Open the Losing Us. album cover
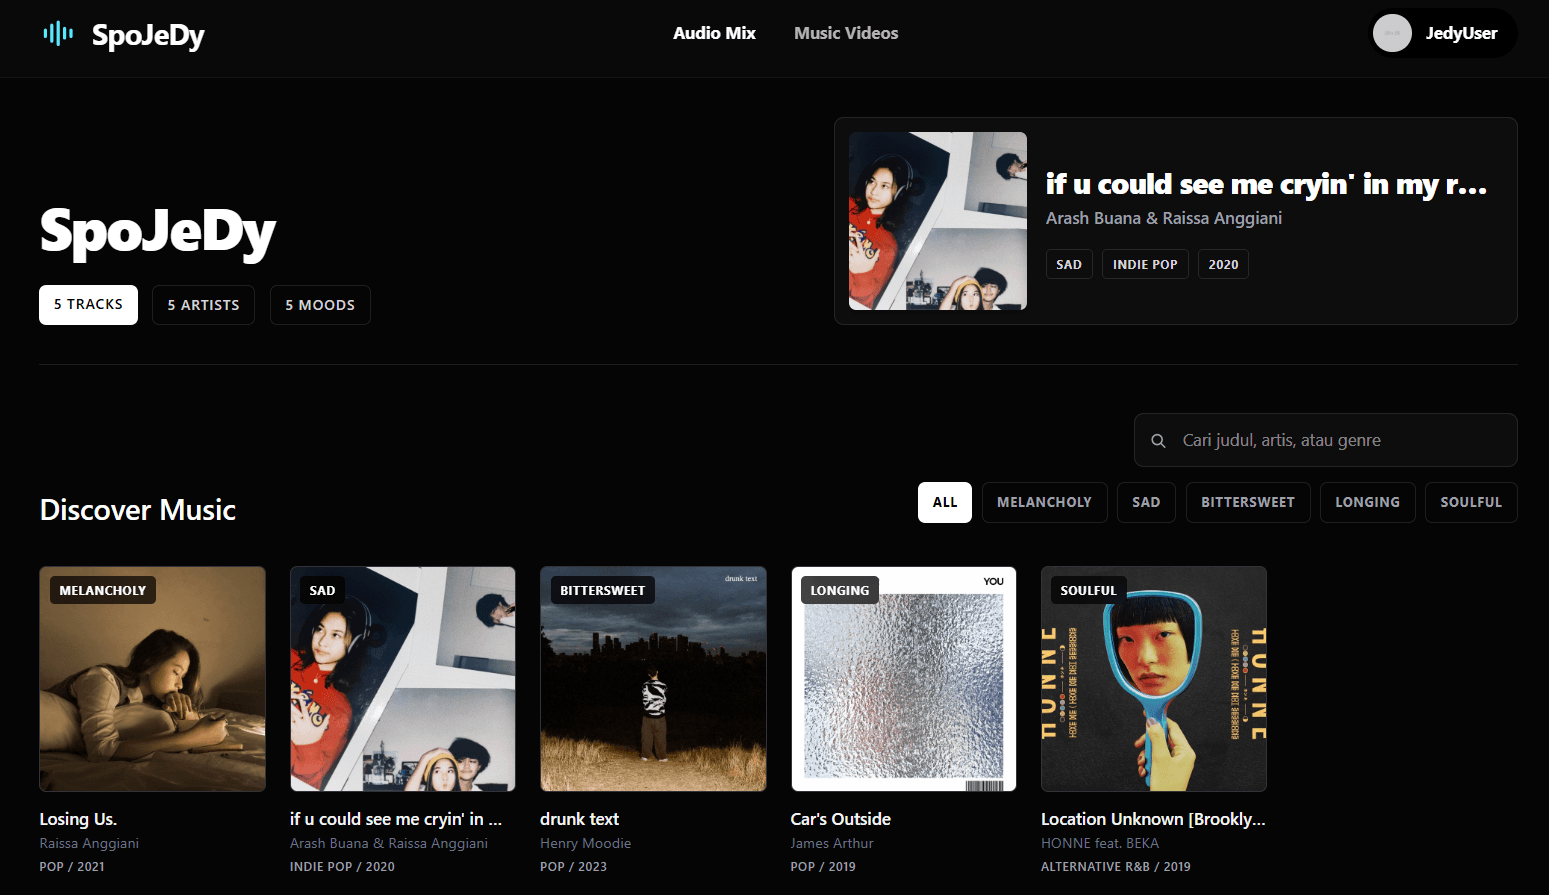 [x=152, y=679]
